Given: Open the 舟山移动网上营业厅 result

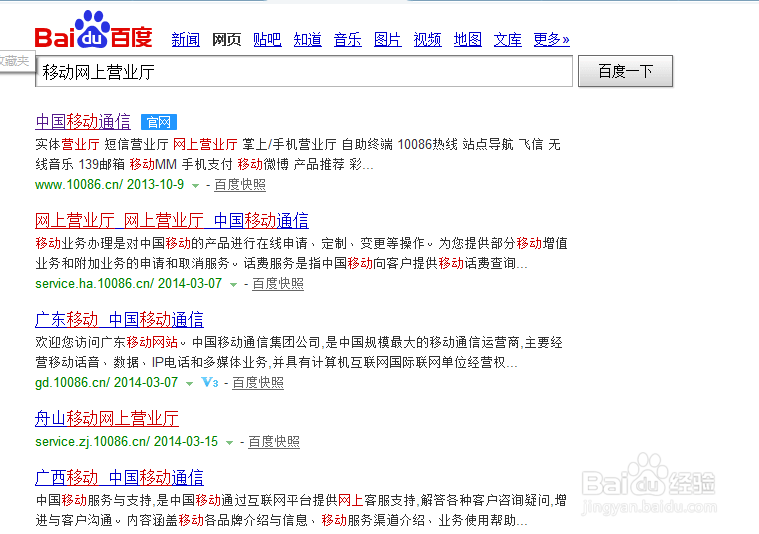Looking at the screenshot, I should (107, 418).
